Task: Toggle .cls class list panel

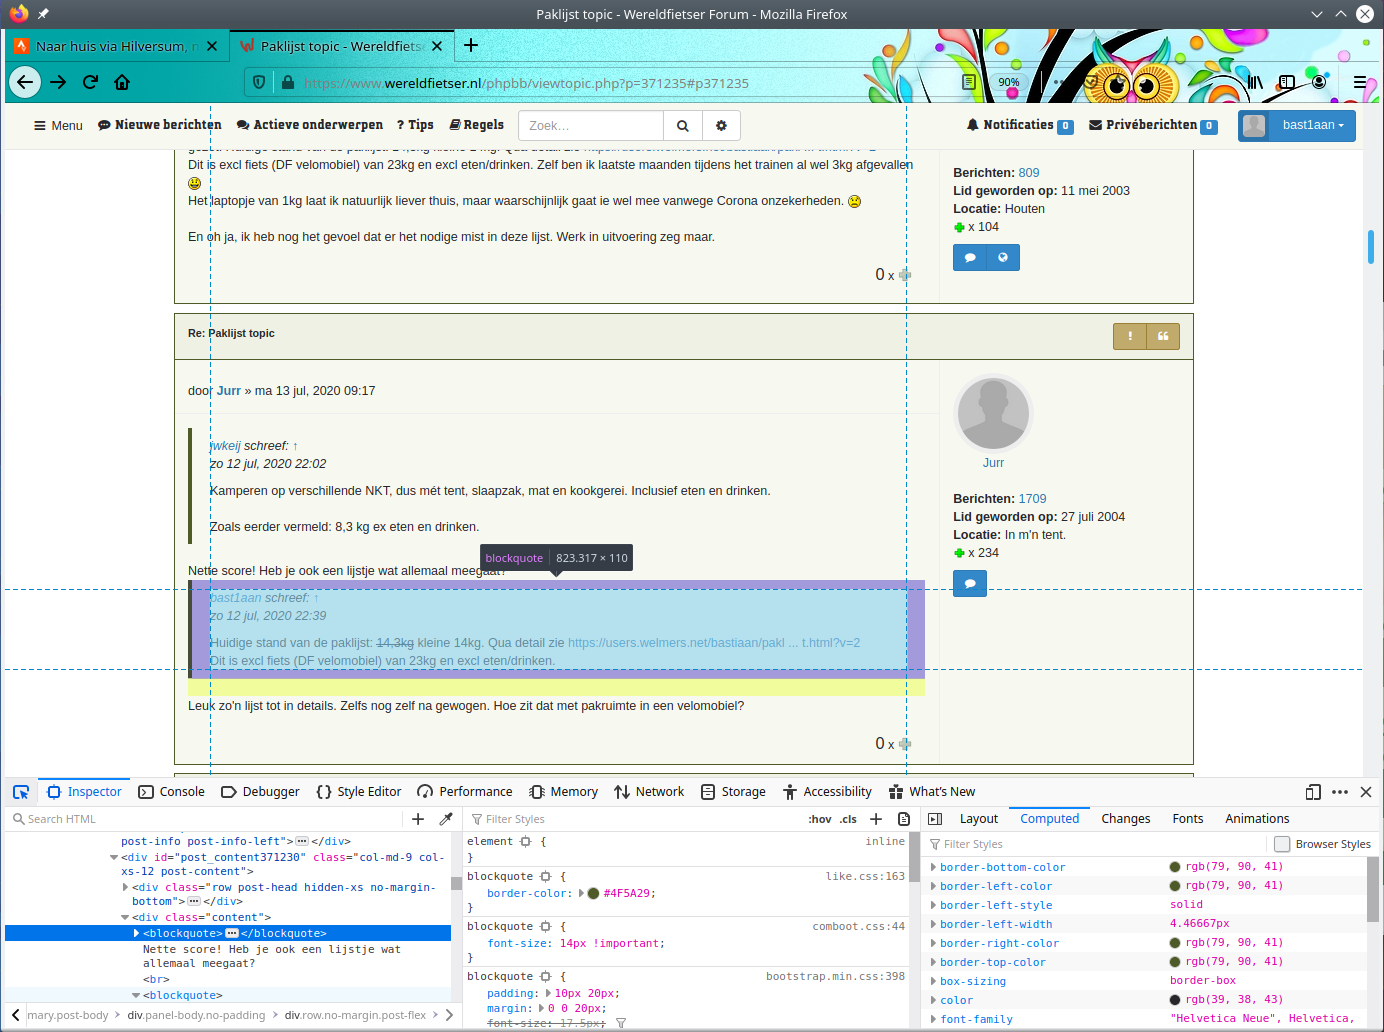Action: [848, 819]
